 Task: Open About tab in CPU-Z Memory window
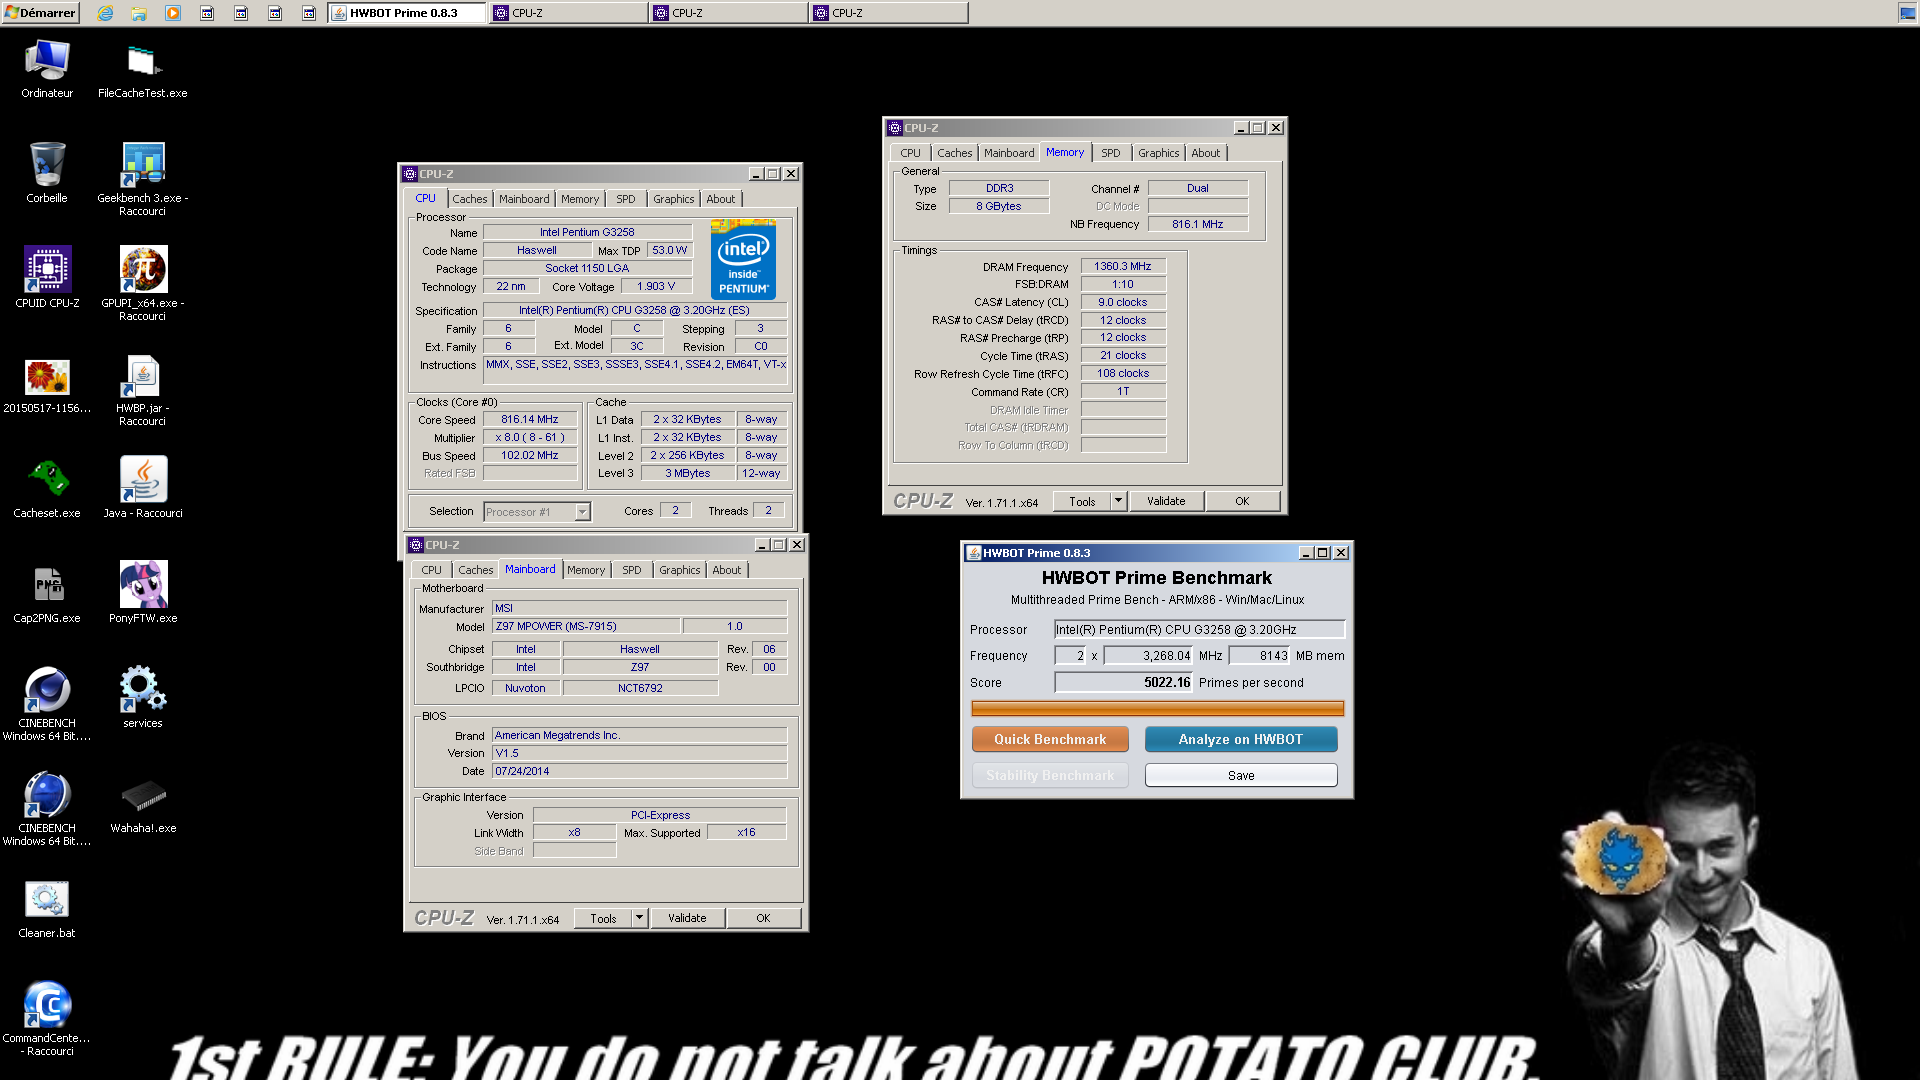click(1205, 153)
